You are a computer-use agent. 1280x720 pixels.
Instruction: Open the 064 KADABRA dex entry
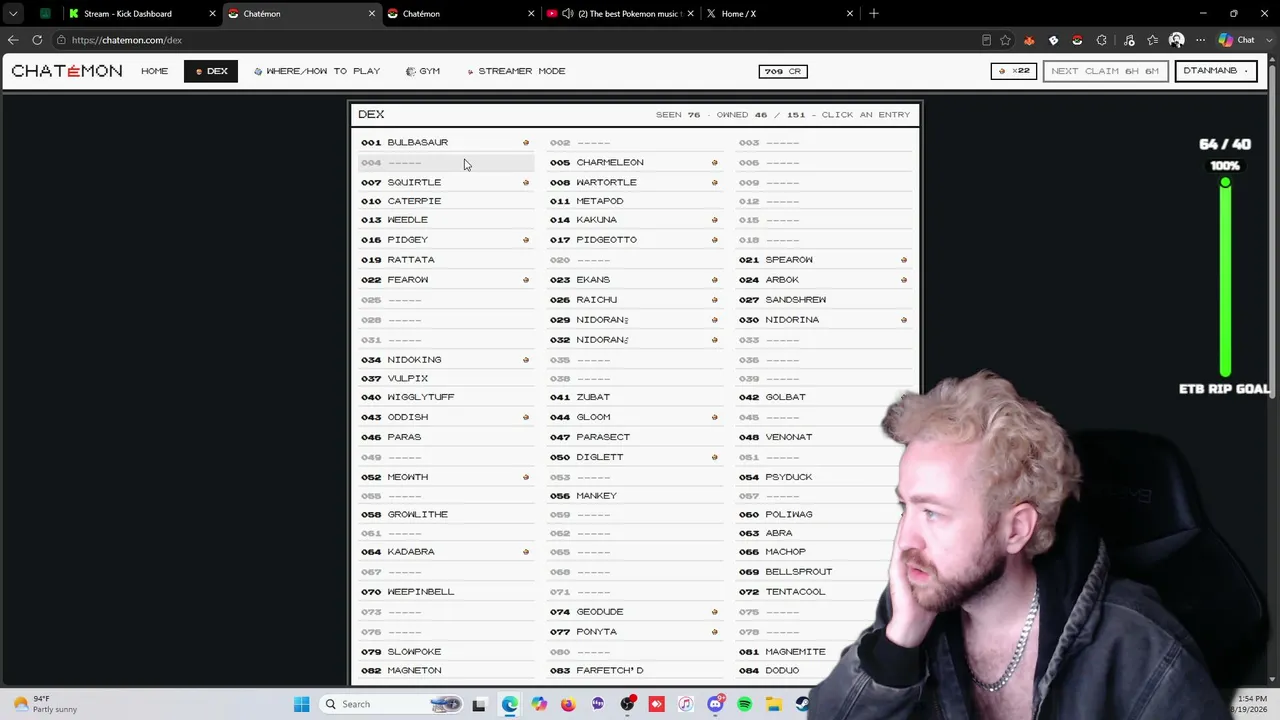[446, 552]
